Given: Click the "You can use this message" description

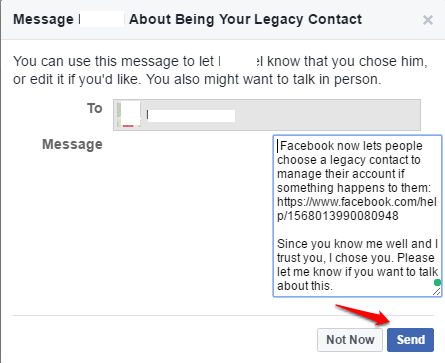Looking at the screenshot, I should pos(220,70).
